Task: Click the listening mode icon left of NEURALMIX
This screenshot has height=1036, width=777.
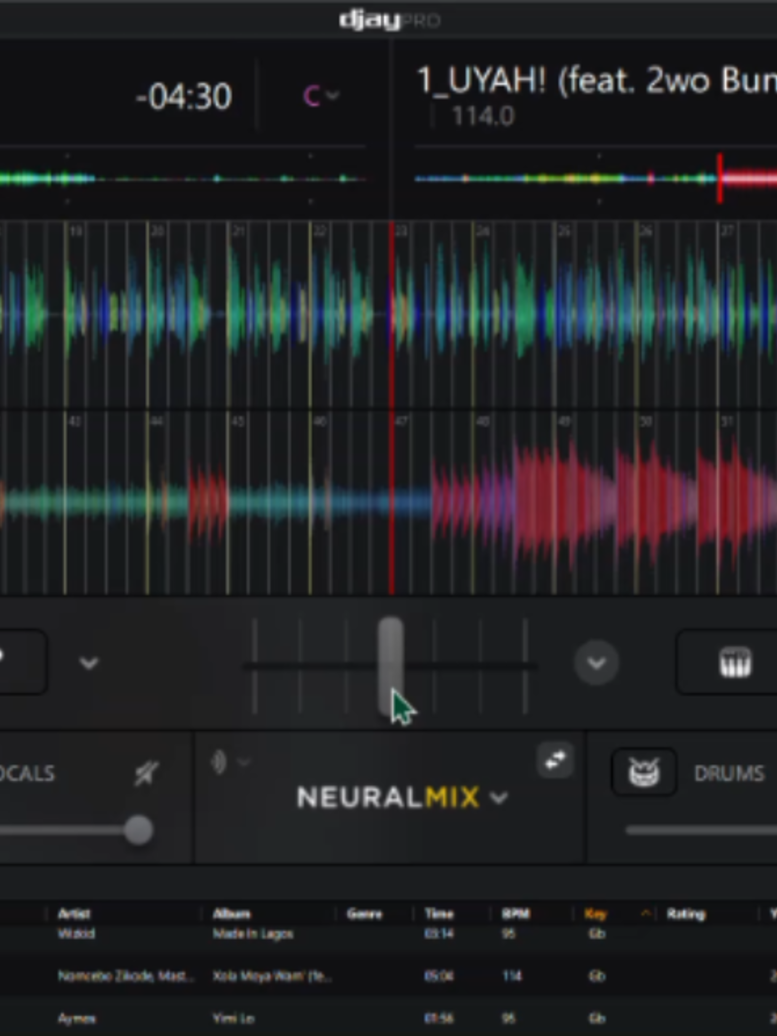Action: pos(219,762)
